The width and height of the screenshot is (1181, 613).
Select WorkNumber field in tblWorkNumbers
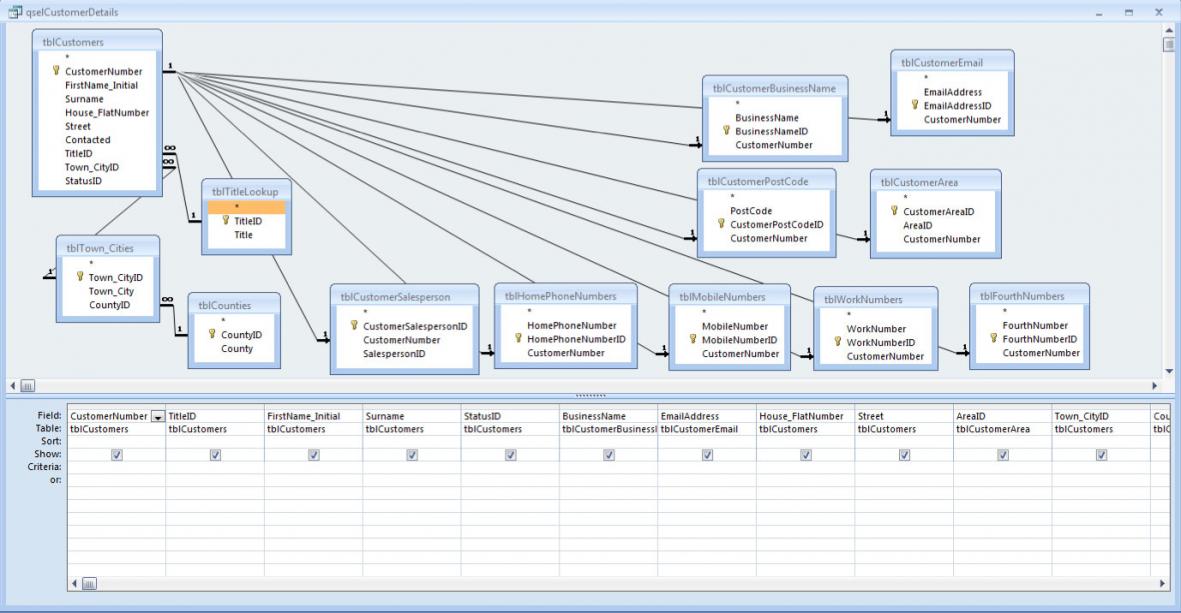pos(876,328)
